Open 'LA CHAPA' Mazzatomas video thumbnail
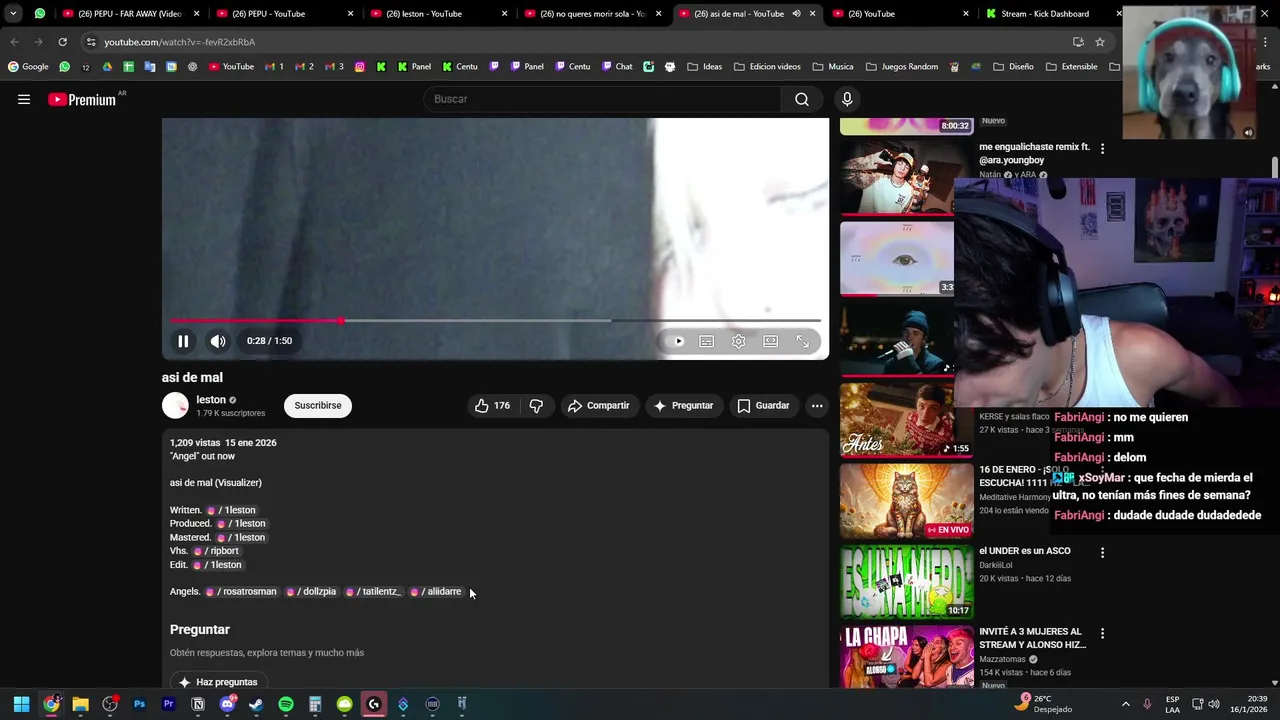The height and width of the screenshot is (720, 1280). 906,658
